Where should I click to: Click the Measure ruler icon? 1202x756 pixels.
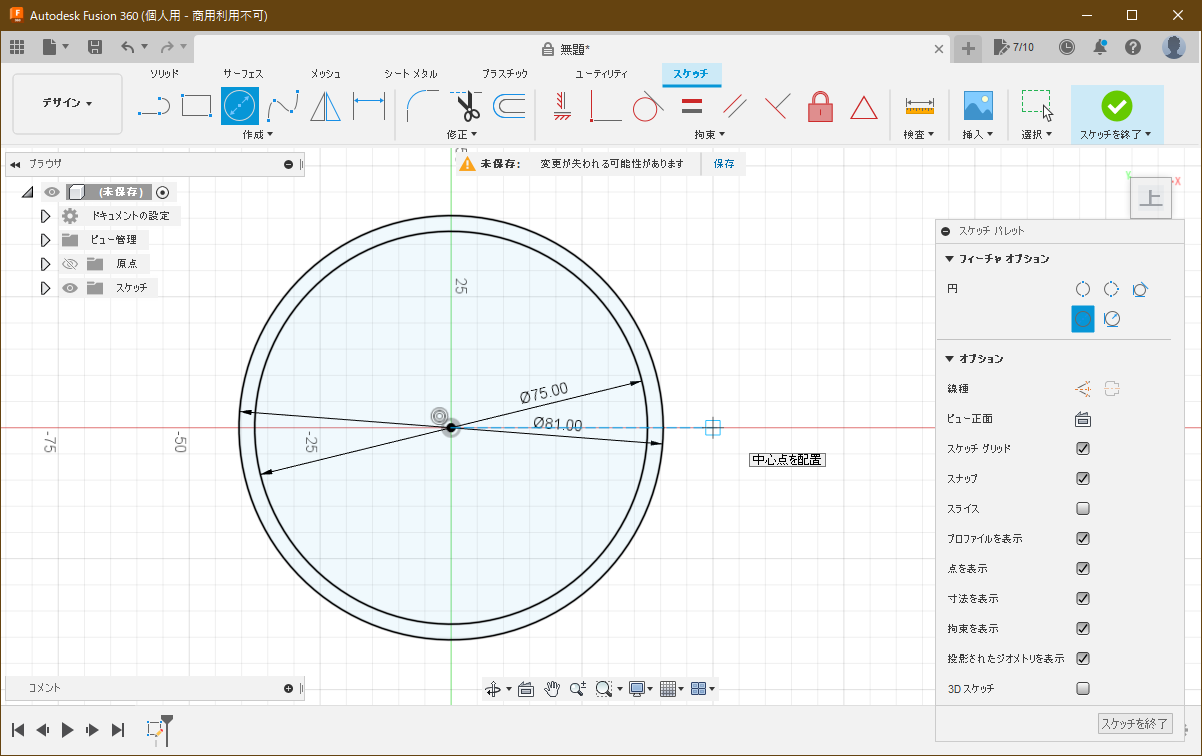(919, 105)
